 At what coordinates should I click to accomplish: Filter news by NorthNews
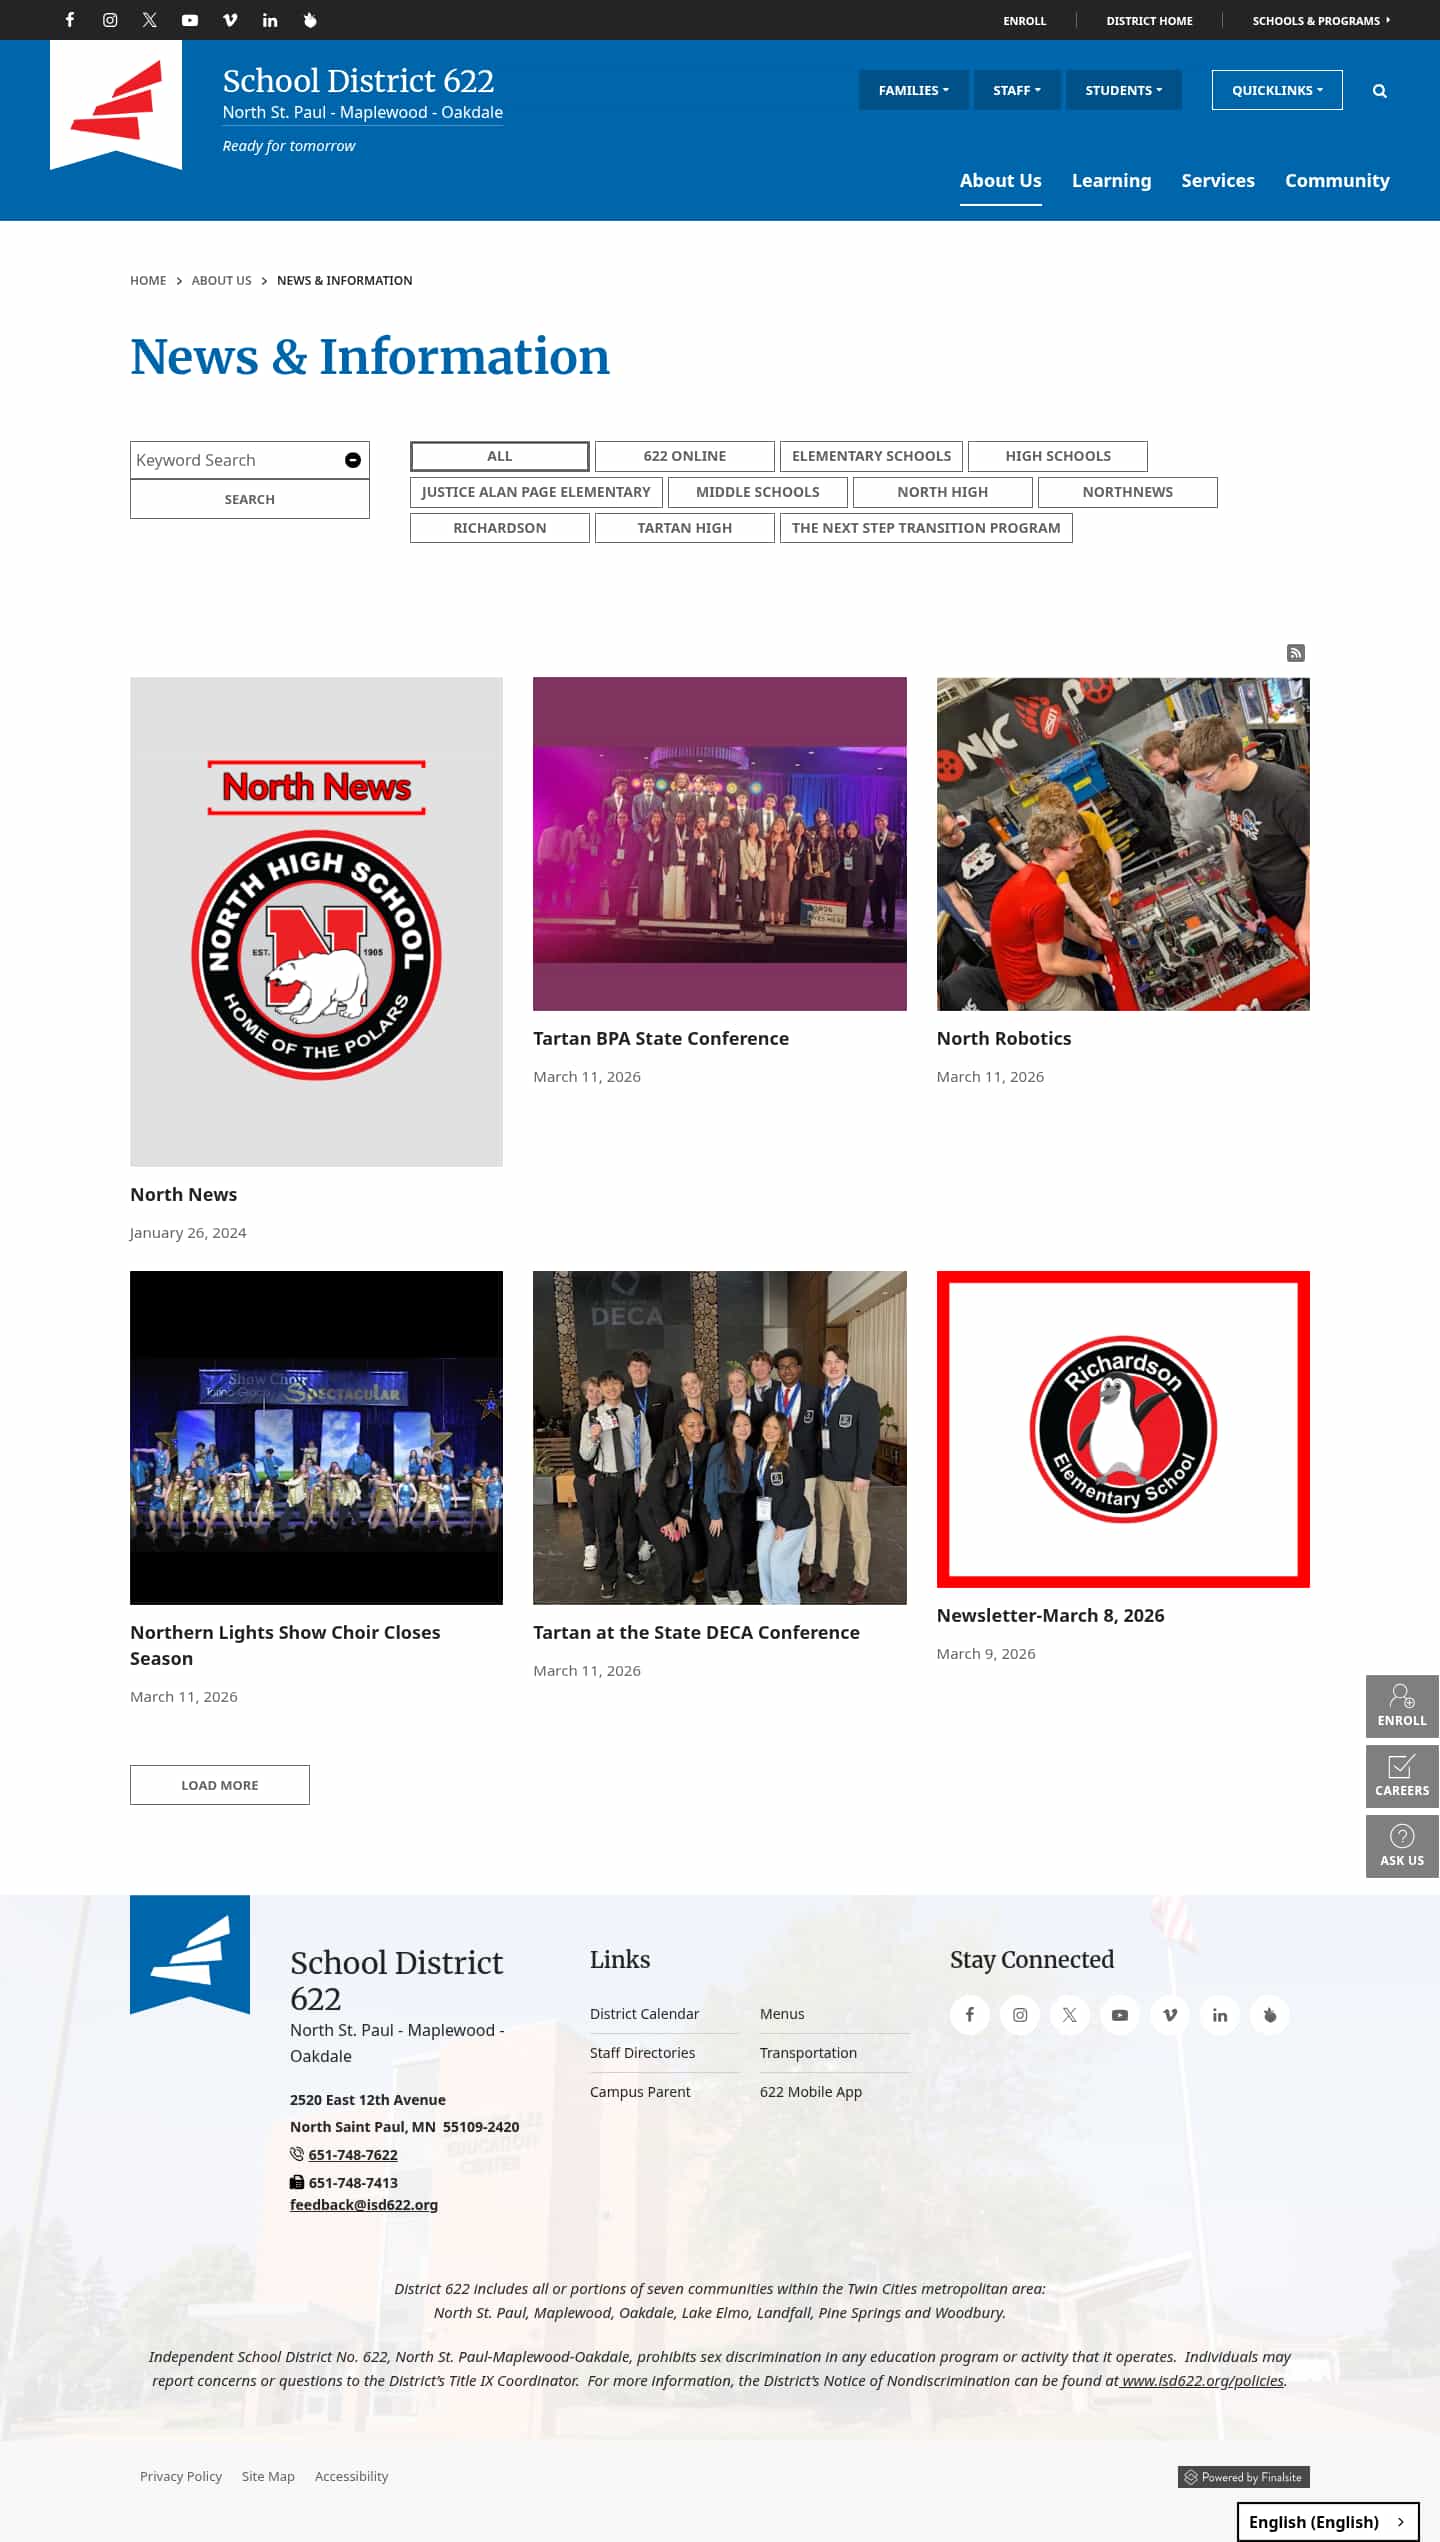pyautogui.click(x=1128, y=492)
